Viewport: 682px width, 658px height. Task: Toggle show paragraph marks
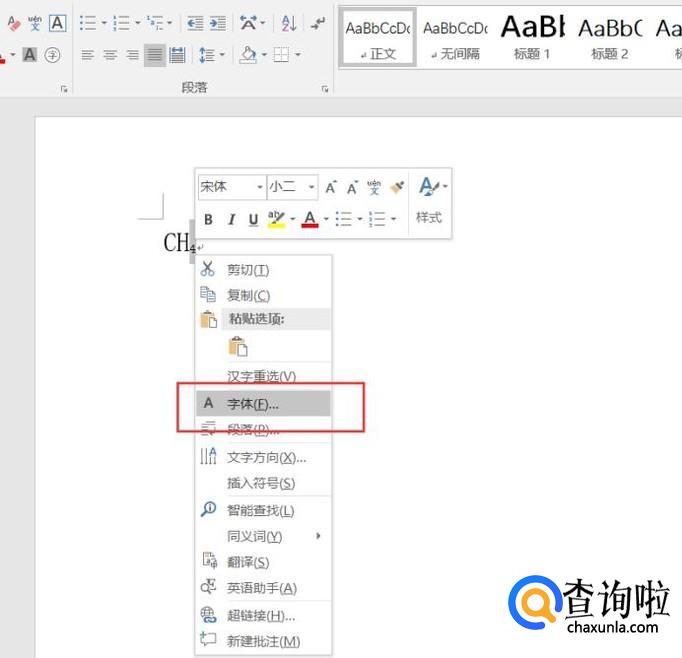[x=318, y=23]
